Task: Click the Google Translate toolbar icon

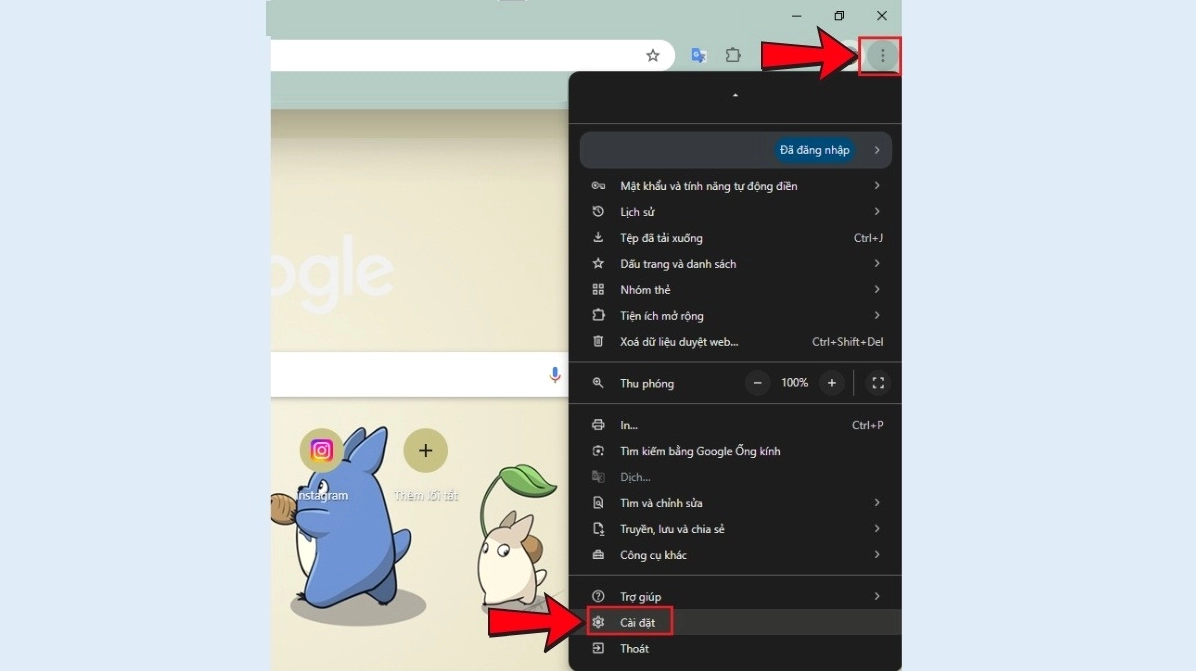Action: point(699,56)
